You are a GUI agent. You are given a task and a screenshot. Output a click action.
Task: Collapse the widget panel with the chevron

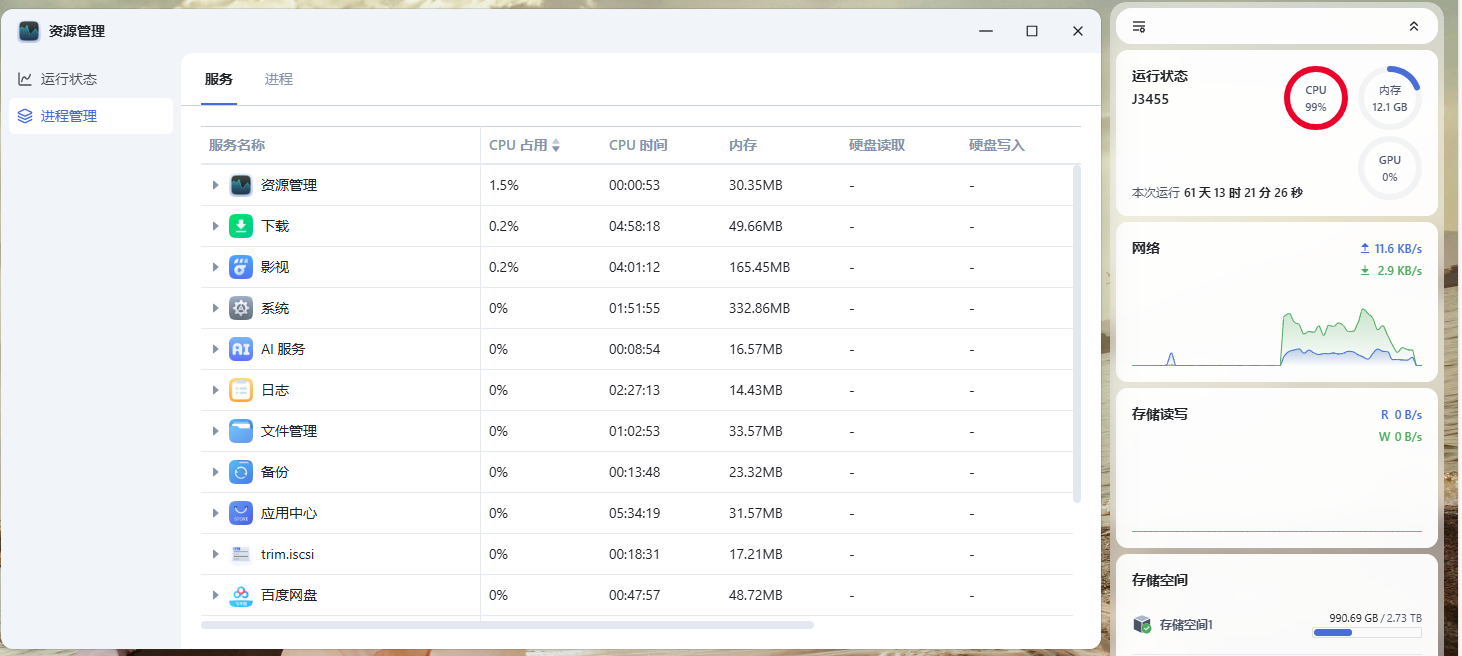tap(1413, 26)
